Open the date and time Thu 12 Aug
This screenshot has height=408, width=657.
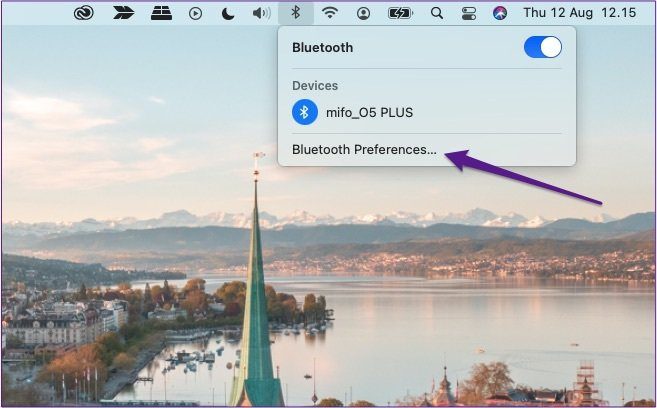coord(580,13)
